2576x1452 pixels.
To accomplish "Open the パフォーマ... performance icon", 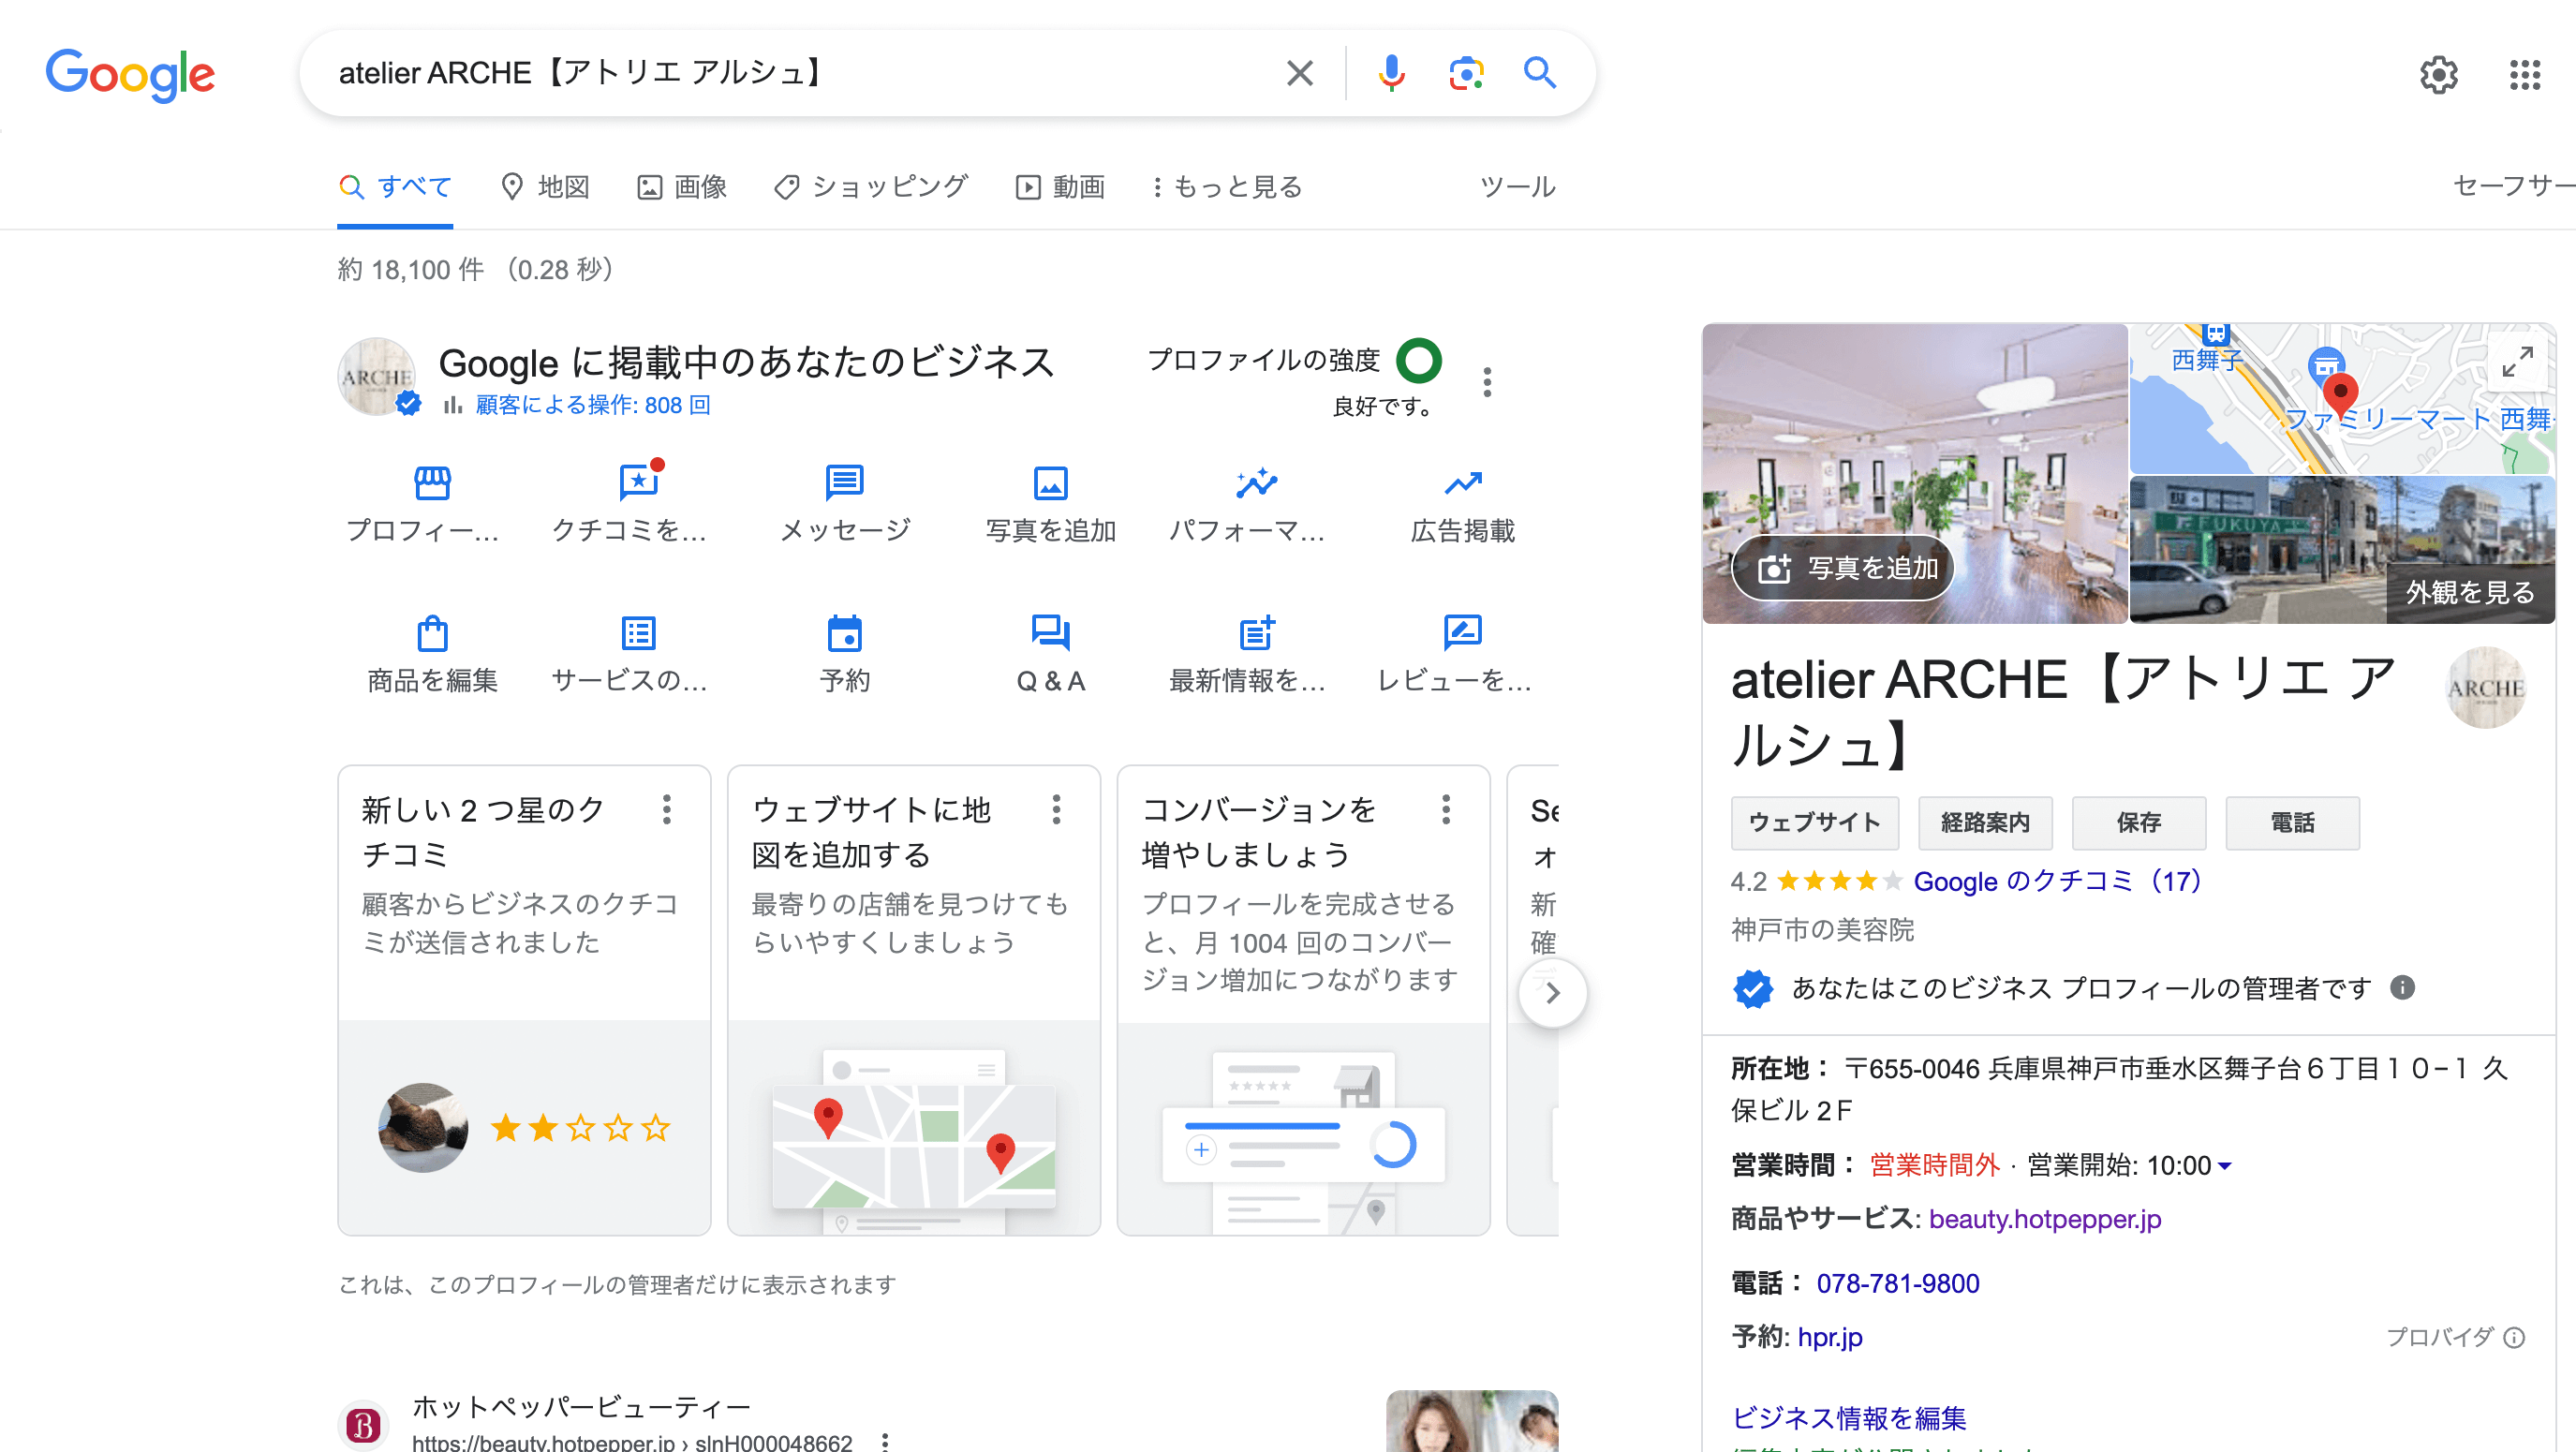I will coord(1256,483).
